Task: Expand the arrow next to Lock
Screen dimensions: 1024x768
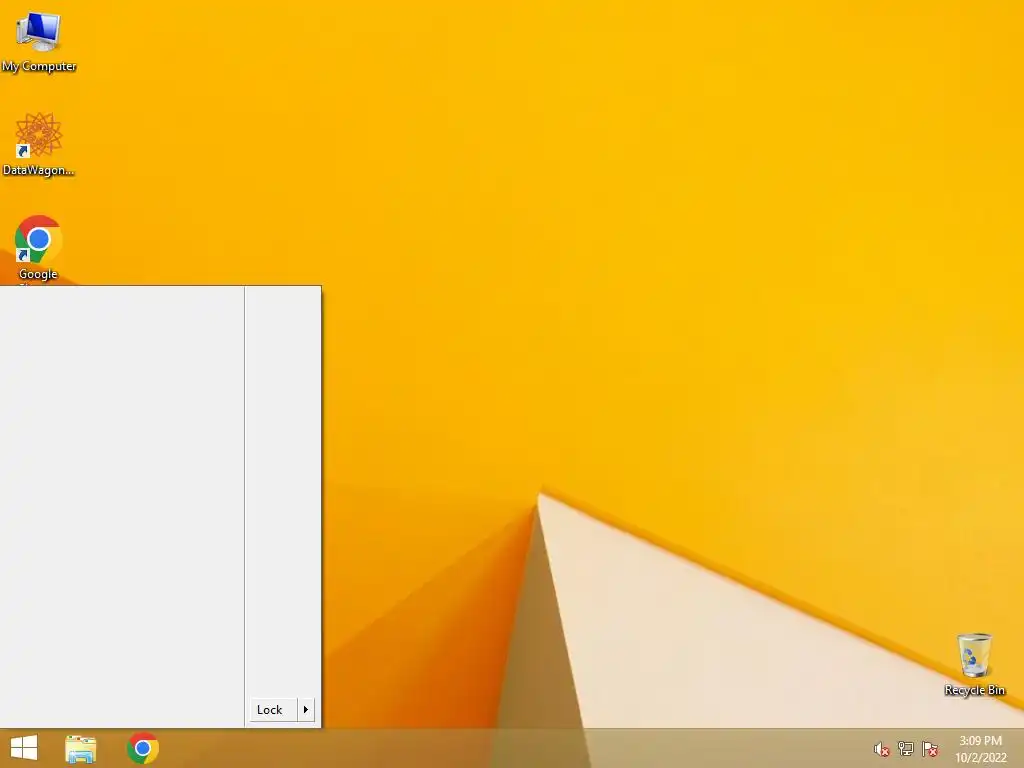Action: pos(306,710)
